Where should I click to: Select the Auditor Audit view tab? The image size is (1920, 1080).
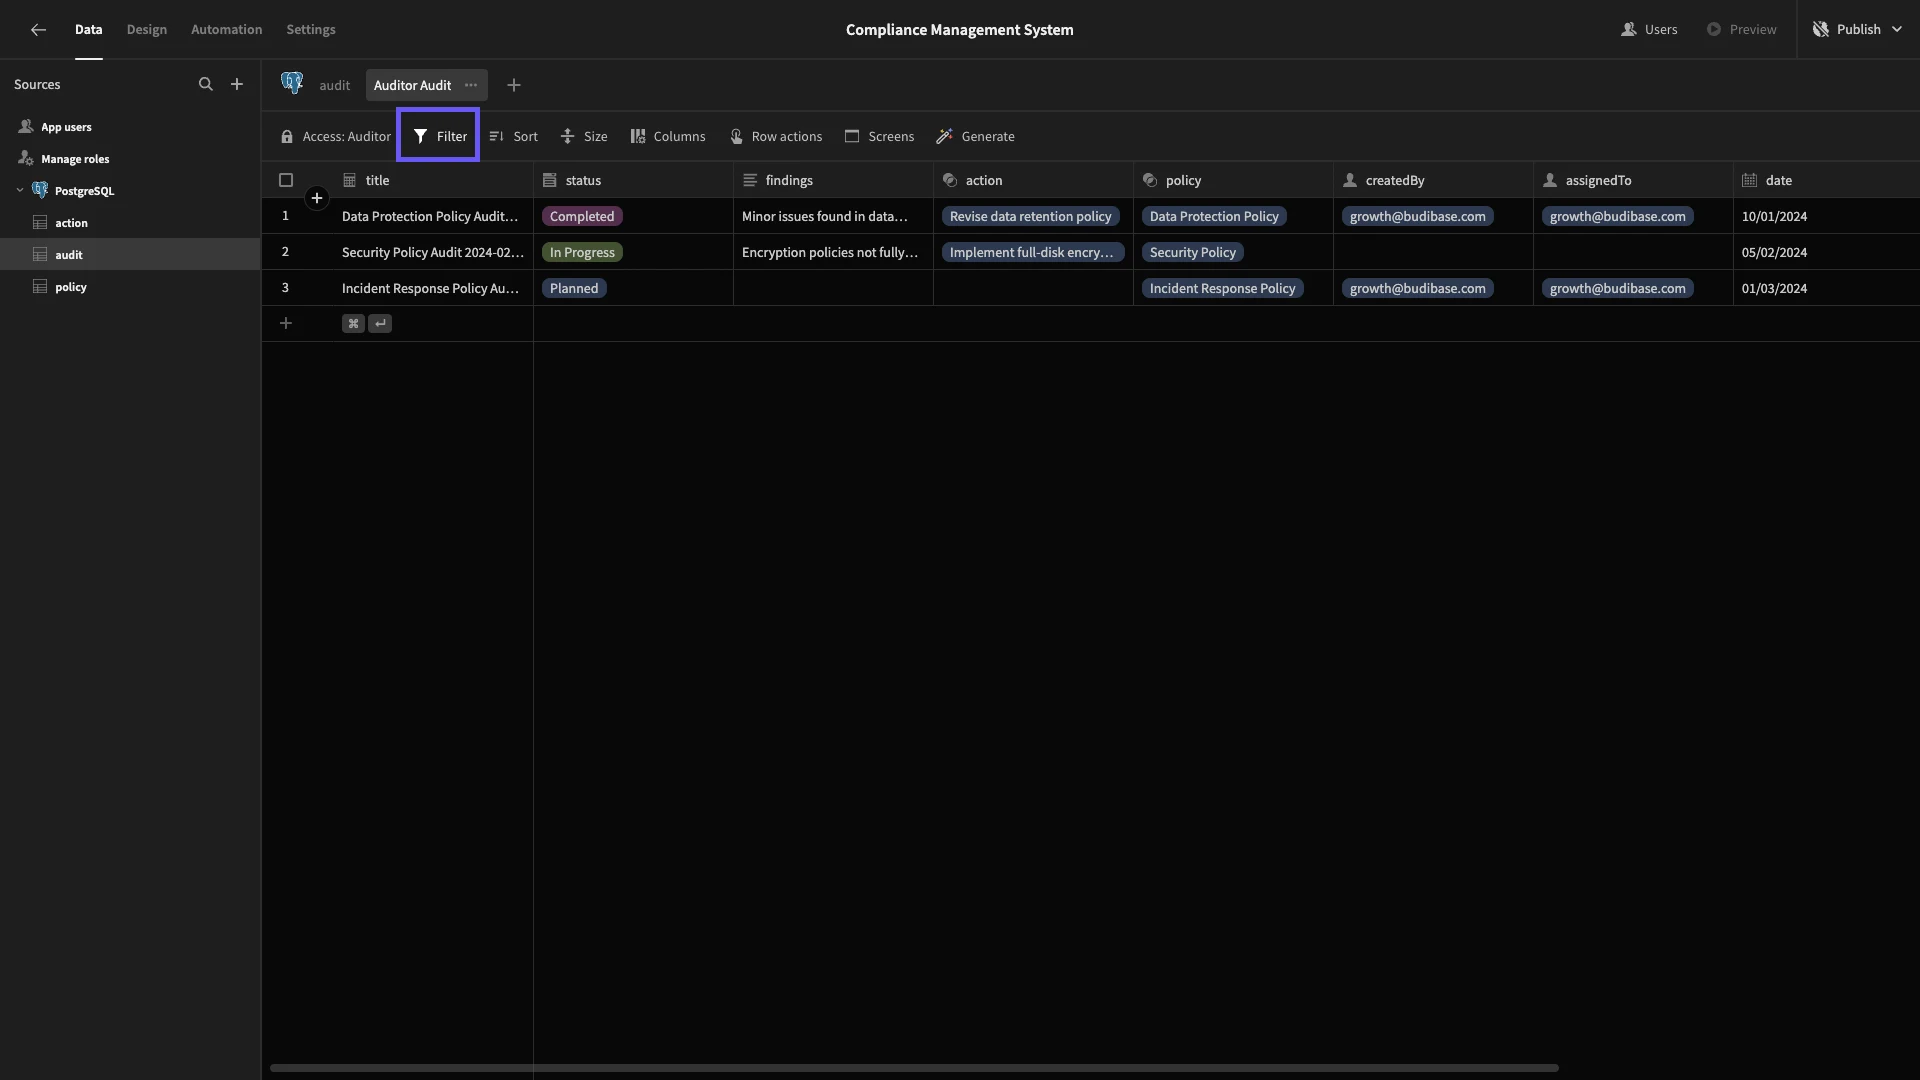pyautogui.click(x=412, y=86)
